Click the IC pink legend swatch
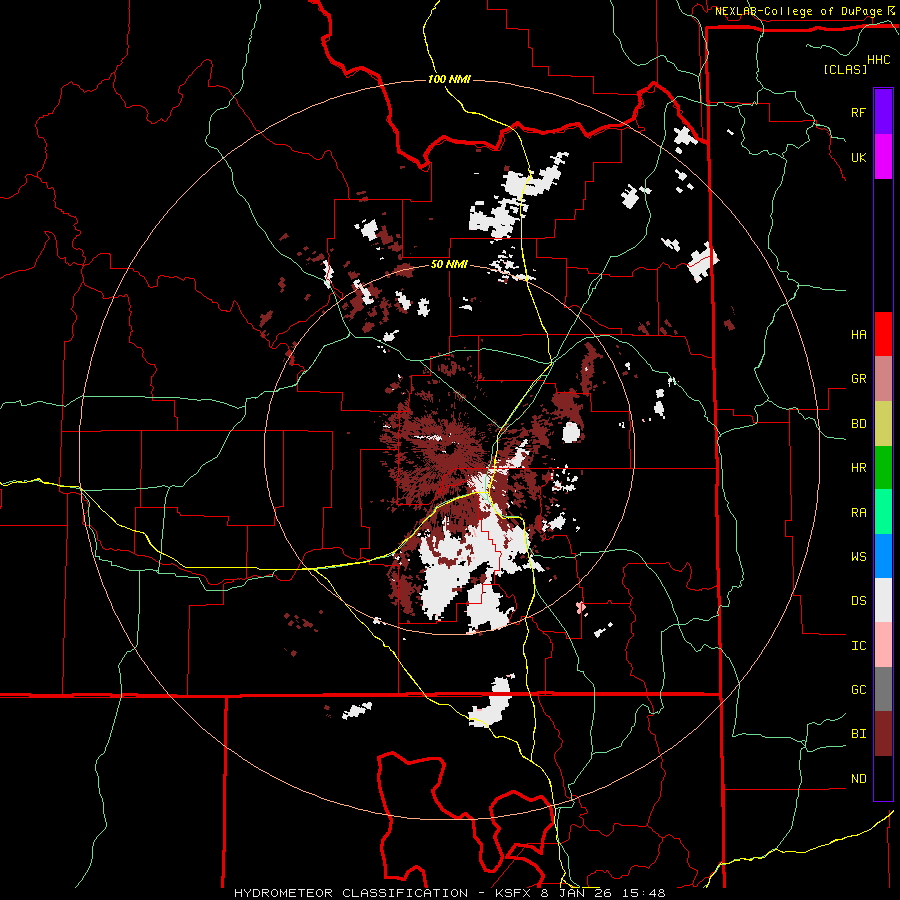Image resolution: width=900 pixels, height=900 pixels. [883, 645]
